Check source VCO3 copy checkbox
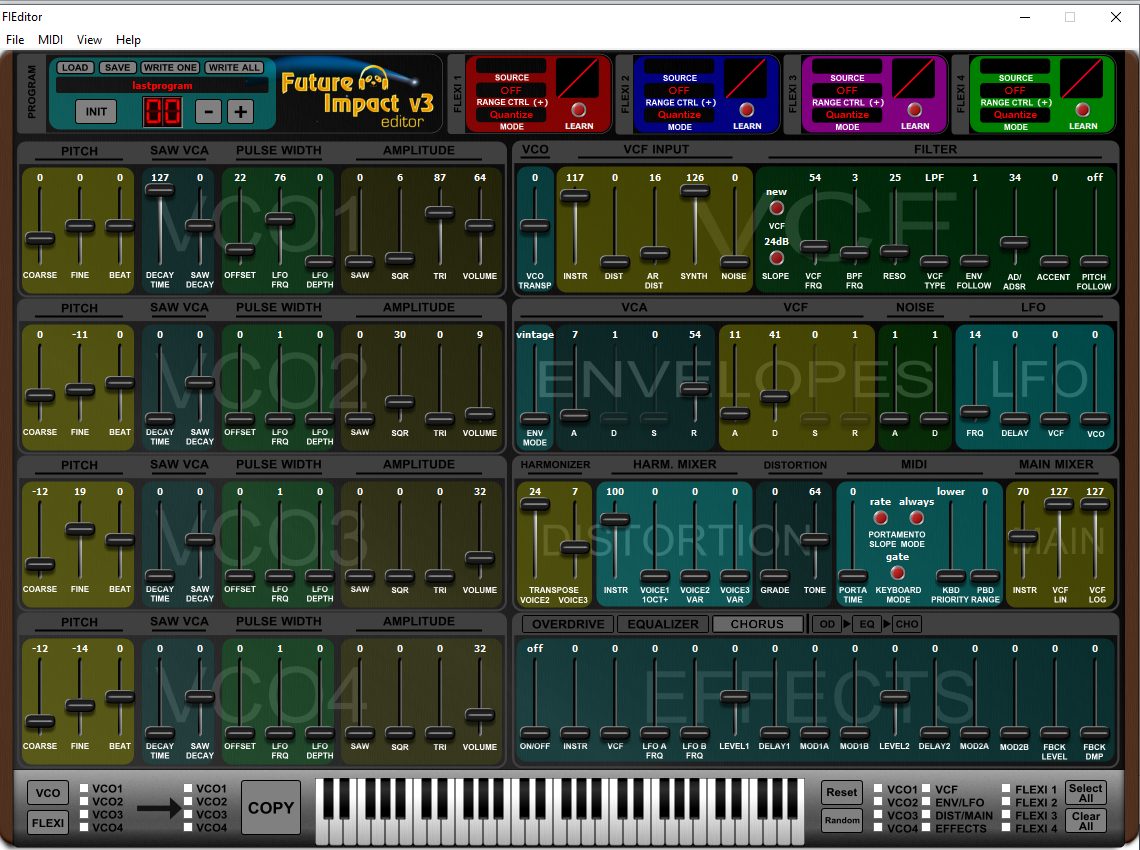 pos(84,814)
